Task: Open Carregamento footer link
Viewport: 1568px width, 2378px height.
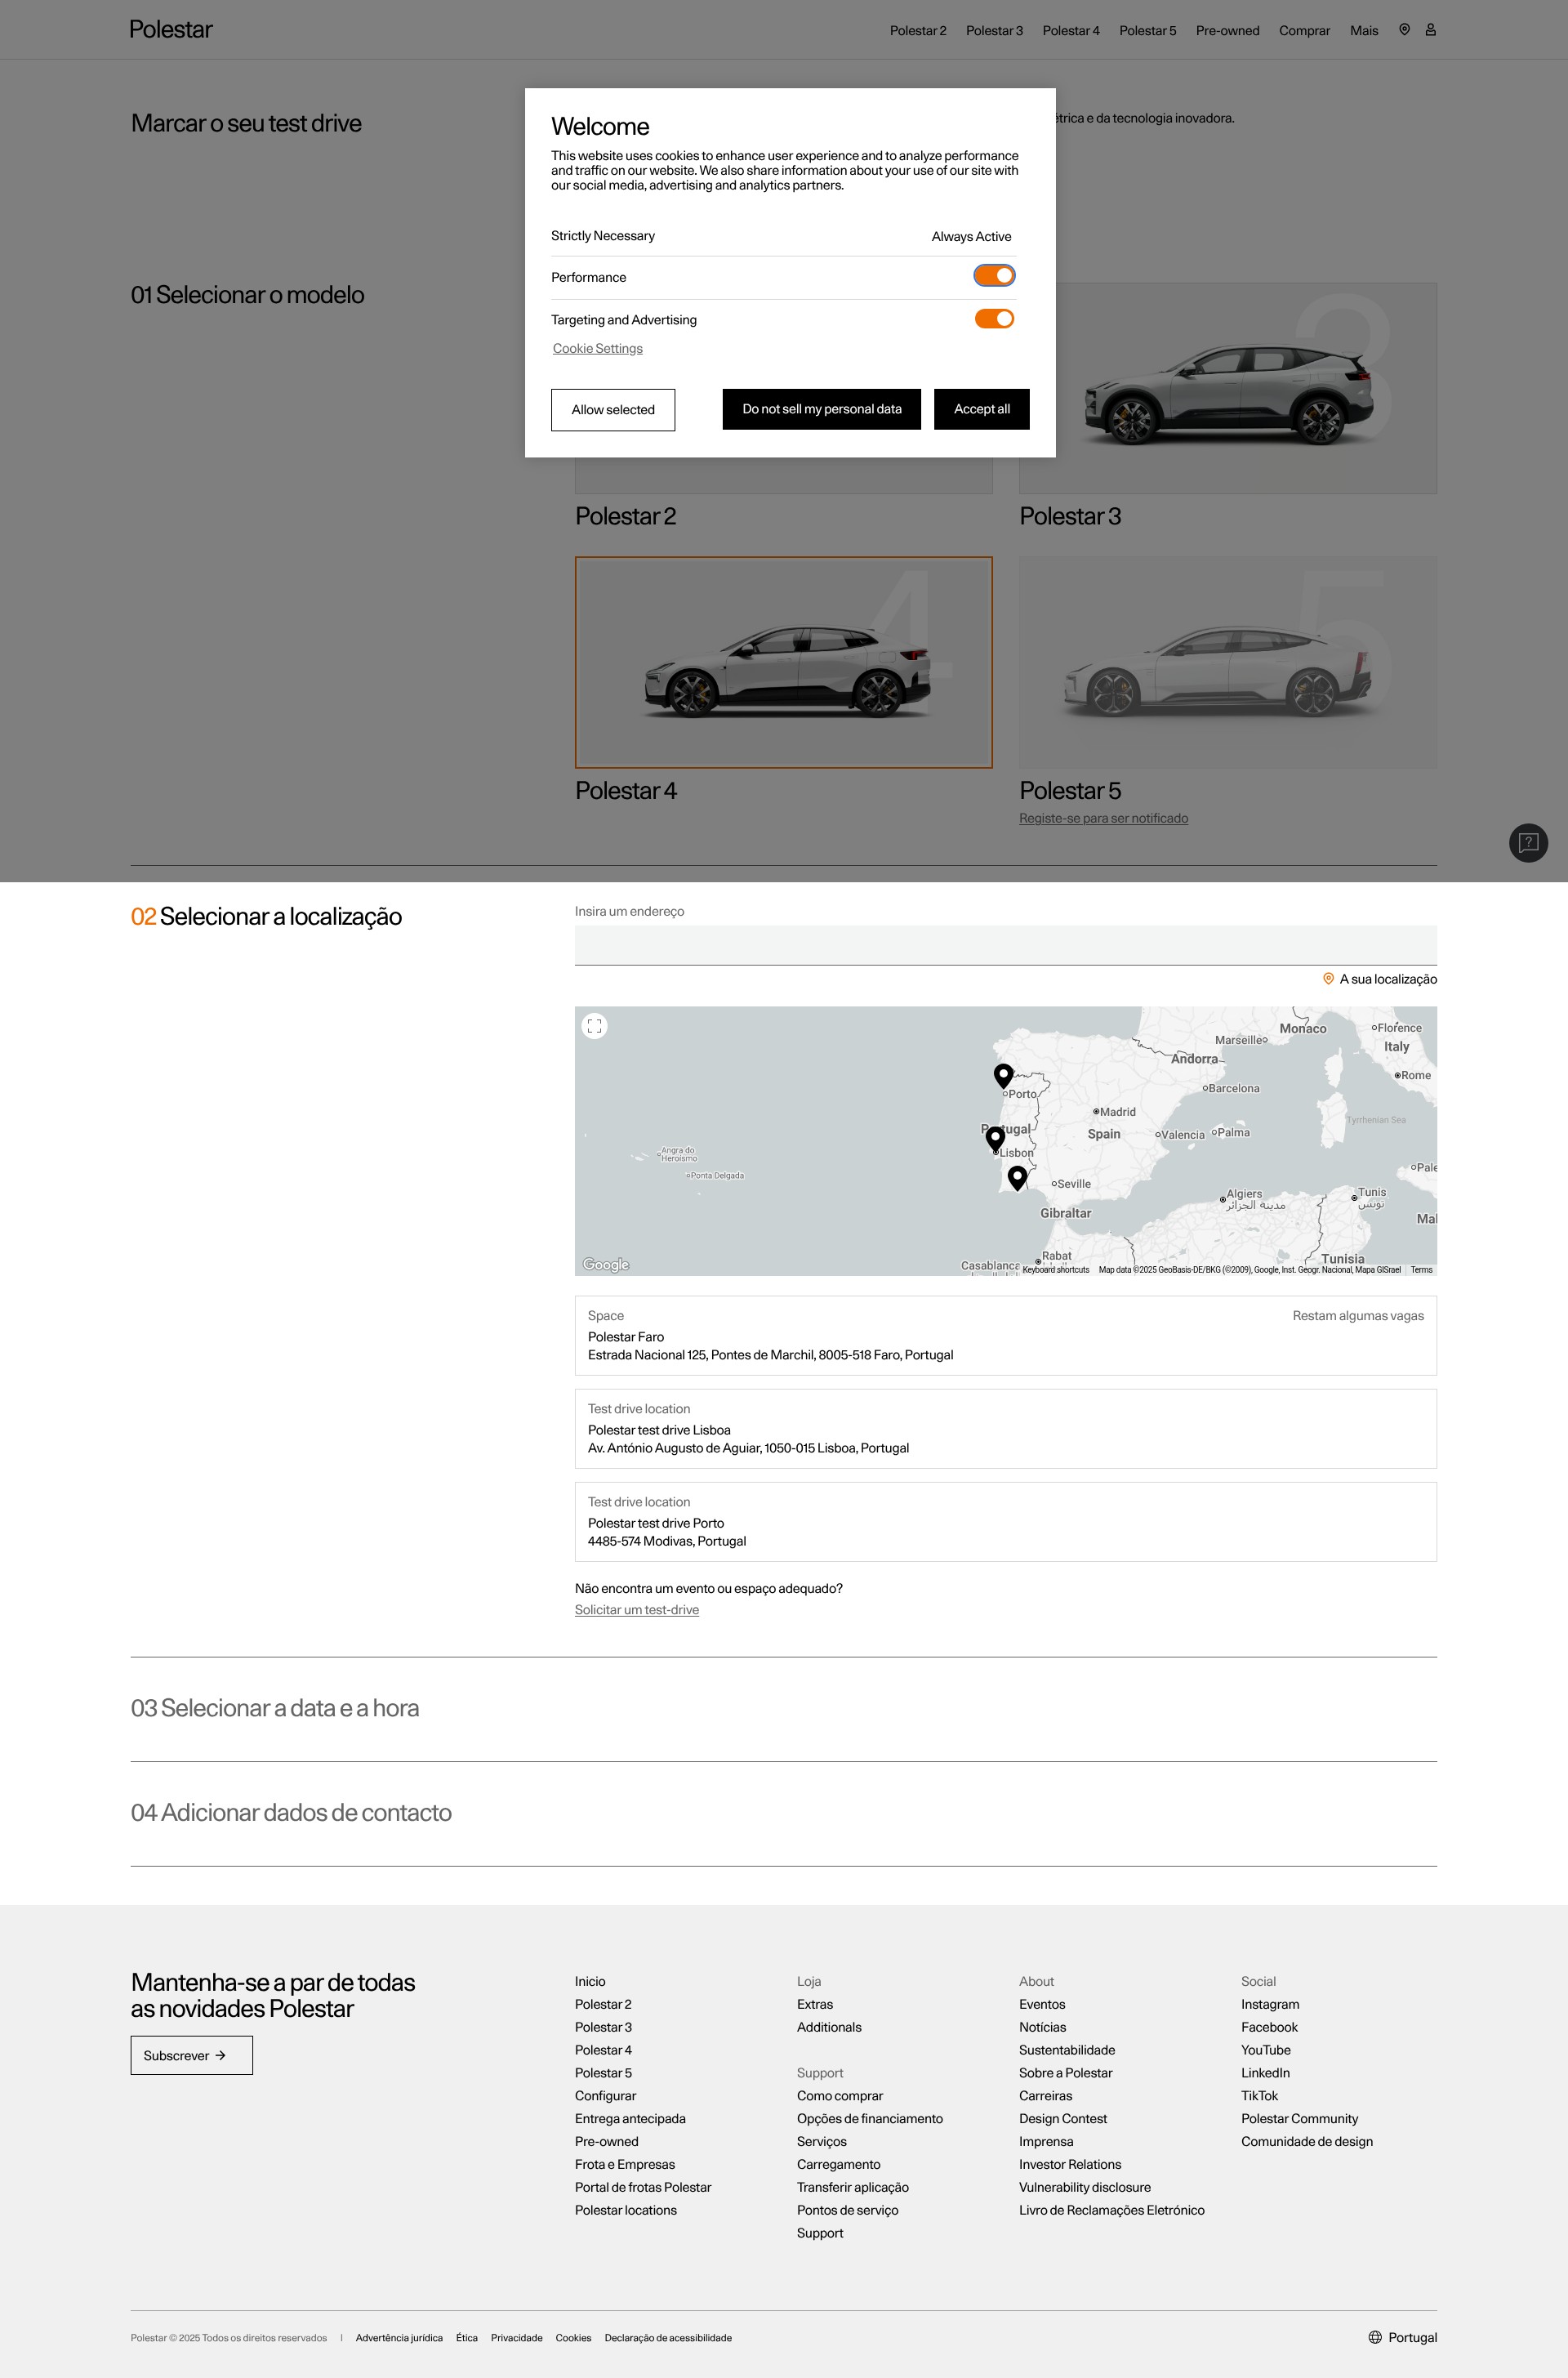Action: click(x=838, y=2164)
